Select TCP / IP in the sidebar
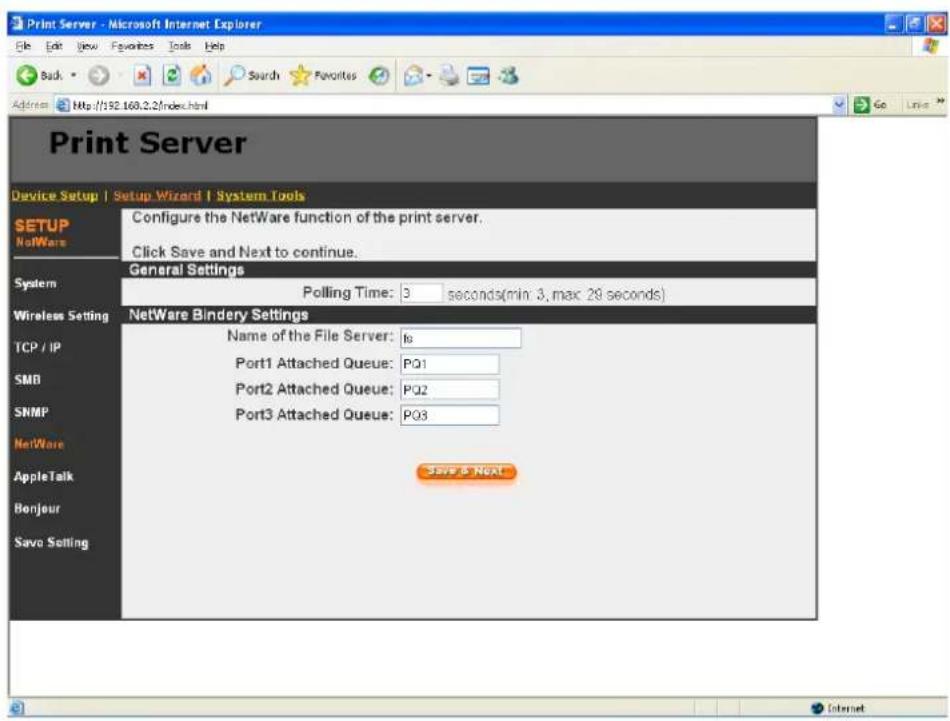 click(38, 348)
